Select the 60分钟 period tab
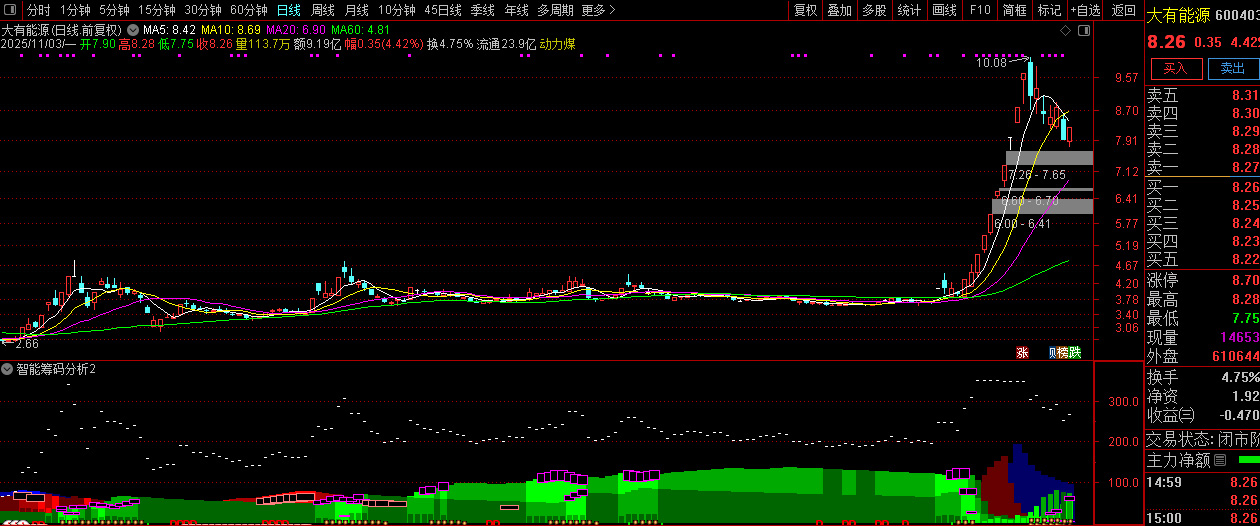Viewport: 1260px width, 526px height. (x=248, y=10)
